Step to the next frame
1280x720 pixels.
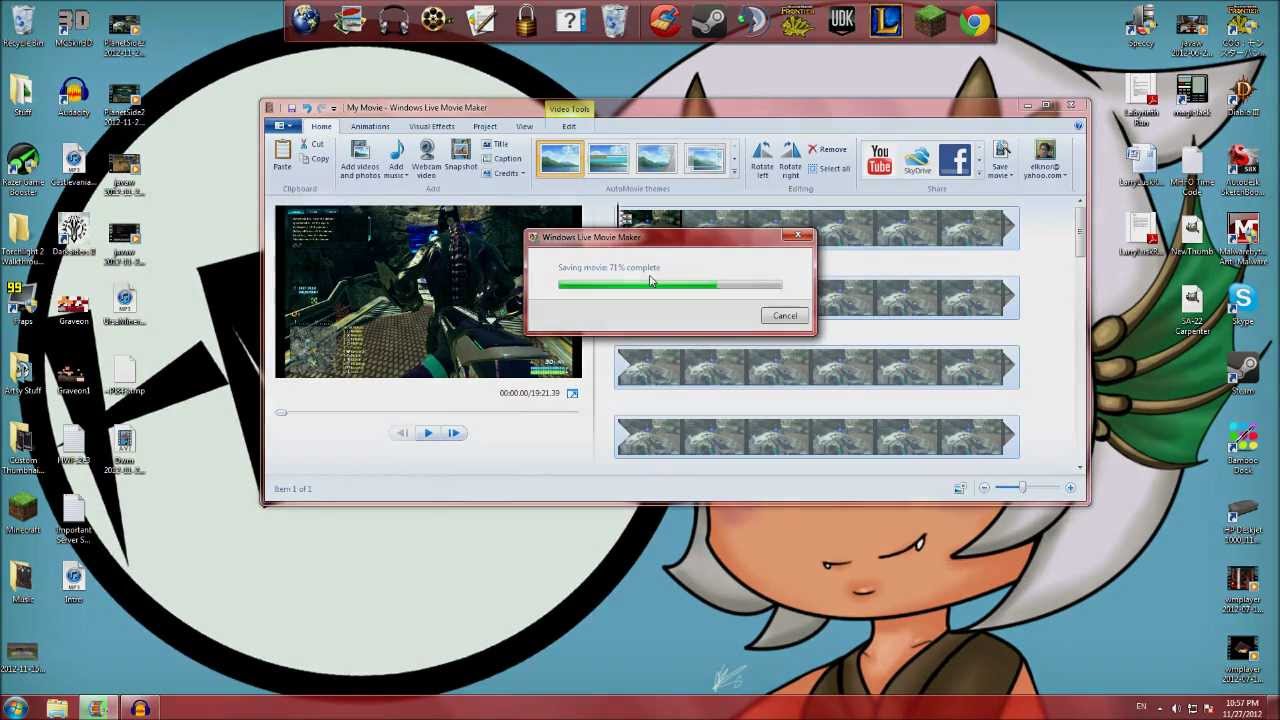(453, 433)
